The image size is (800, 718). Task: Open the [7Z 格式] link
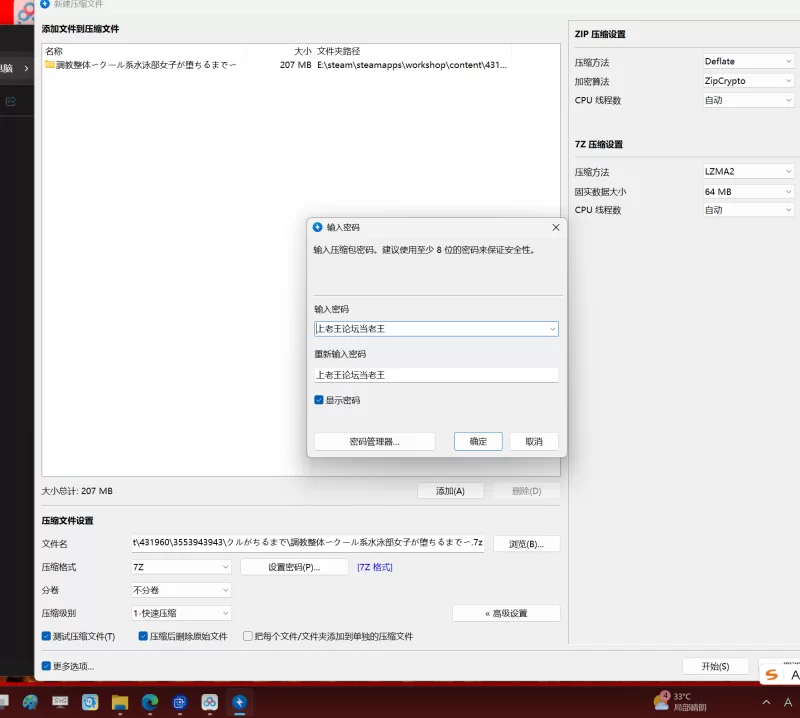tap(374, 567)
